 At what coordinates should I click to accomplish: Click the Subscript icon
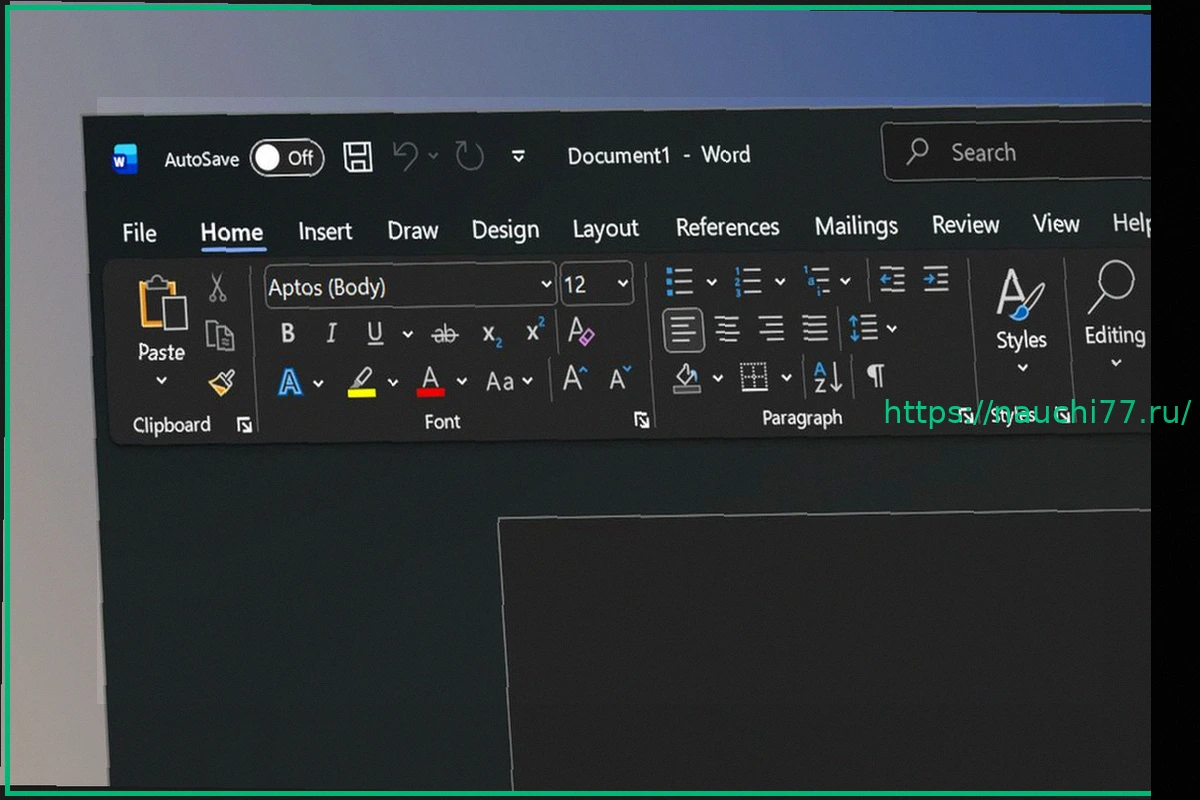point(491,335)
